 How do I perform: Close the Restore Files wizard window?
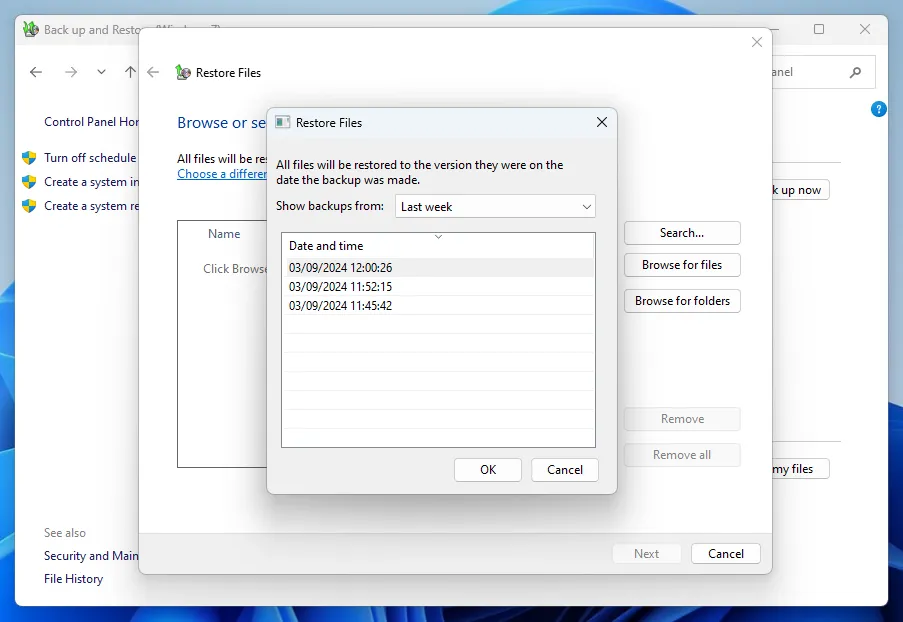tap(757, 42)
